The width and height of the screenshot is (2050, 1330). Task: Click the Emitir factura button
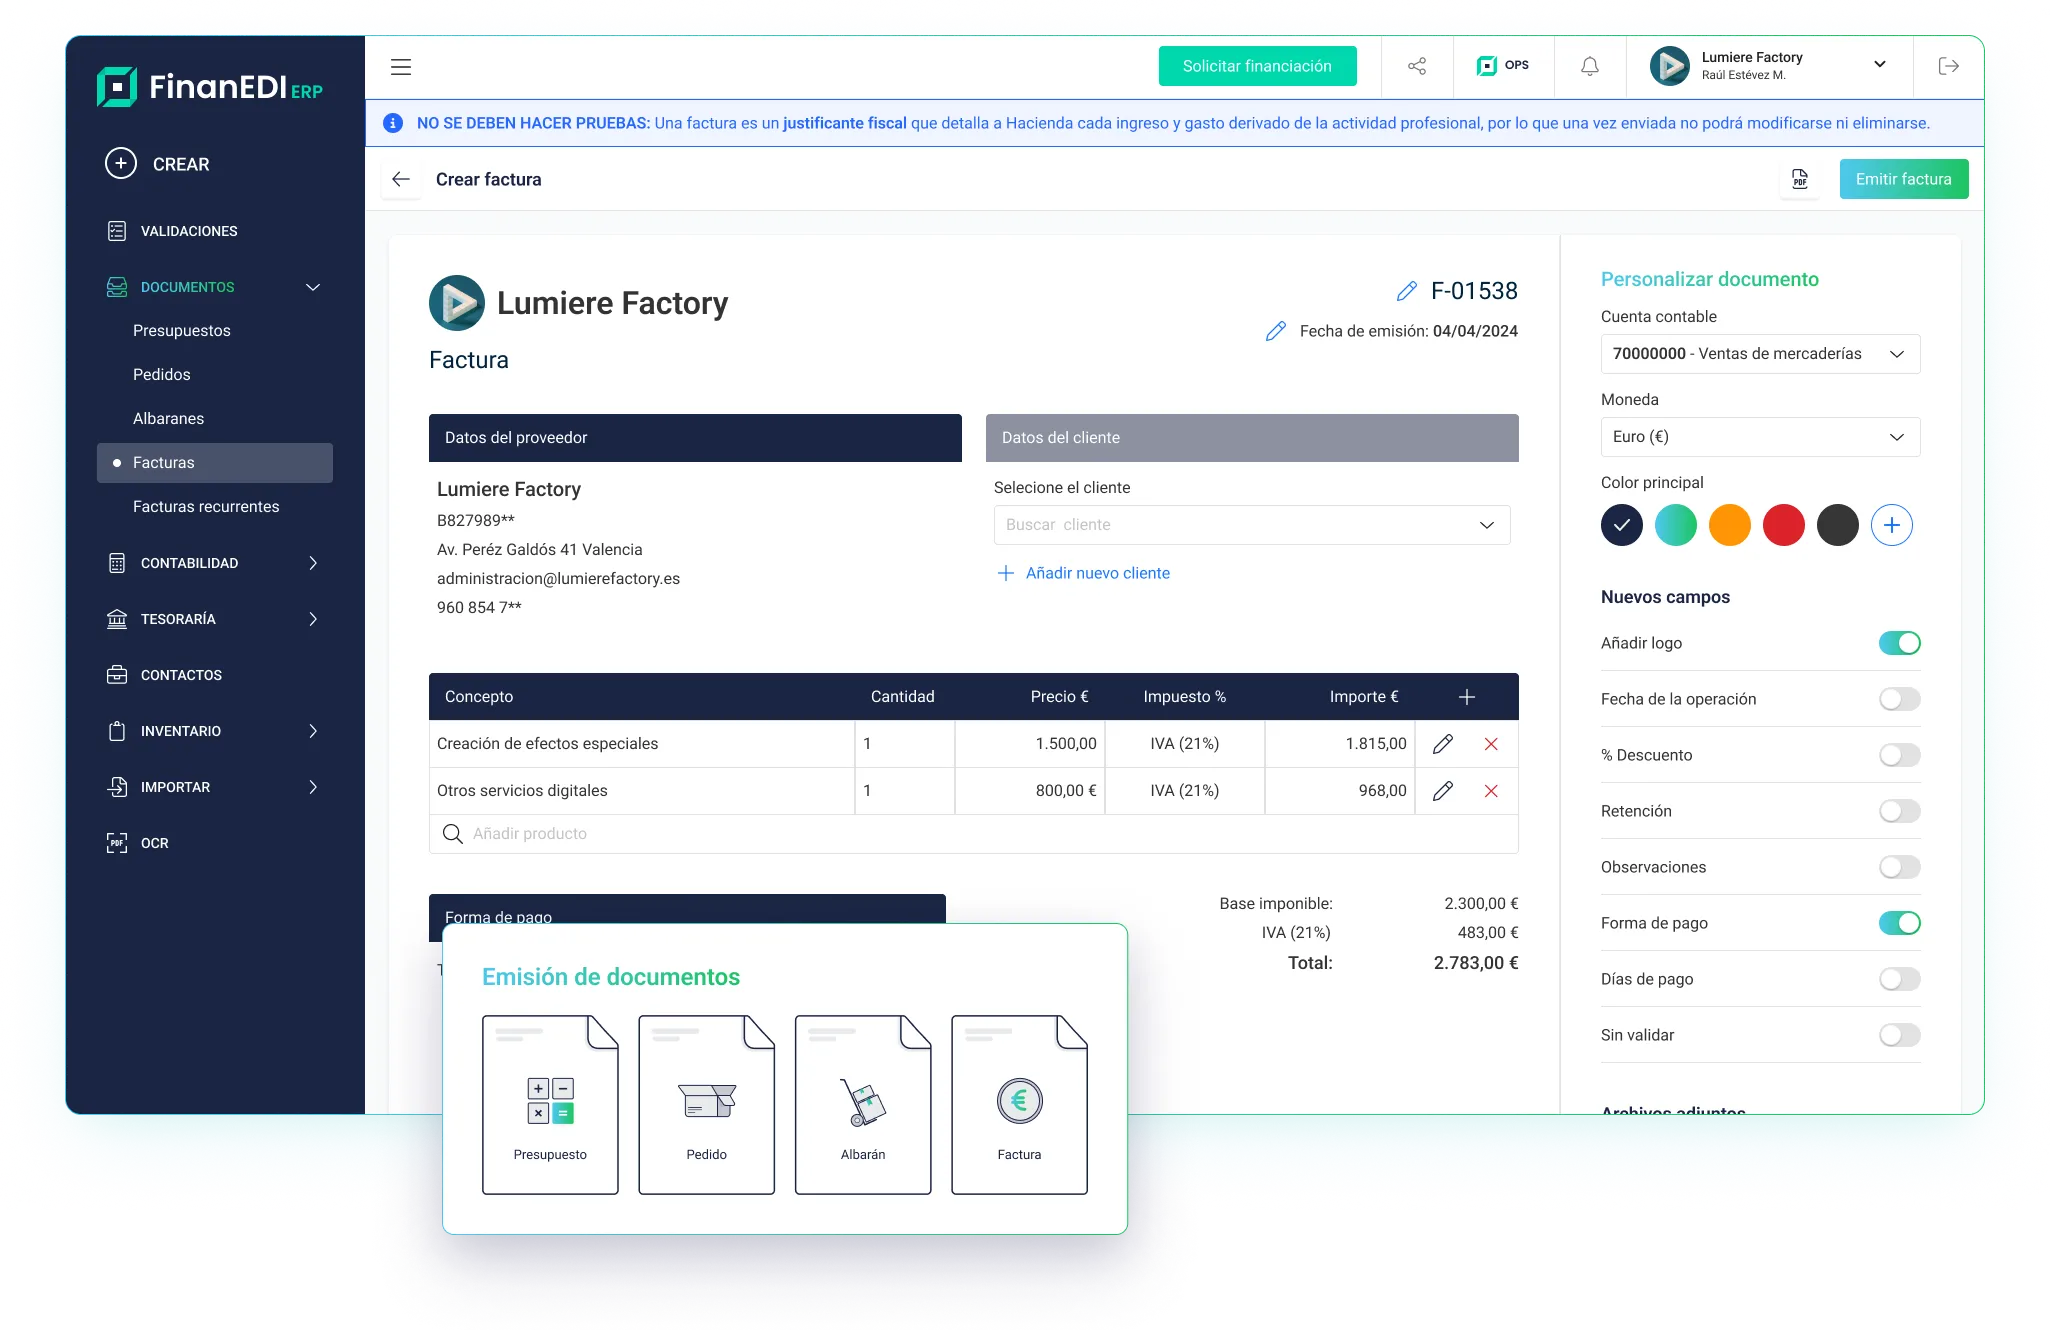[x=1903, y=179]
